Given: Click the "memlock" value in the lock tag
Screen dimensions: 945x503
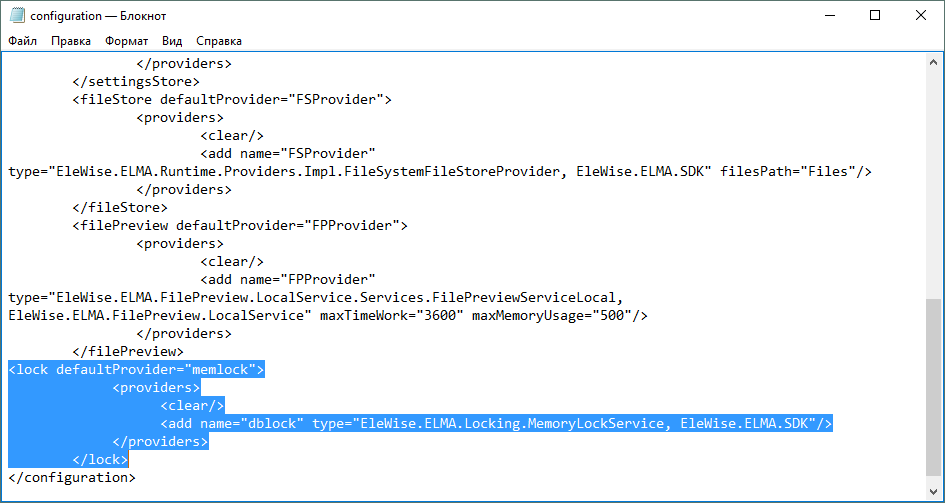Looking at the screenshot, I should (x=225, y=369).
